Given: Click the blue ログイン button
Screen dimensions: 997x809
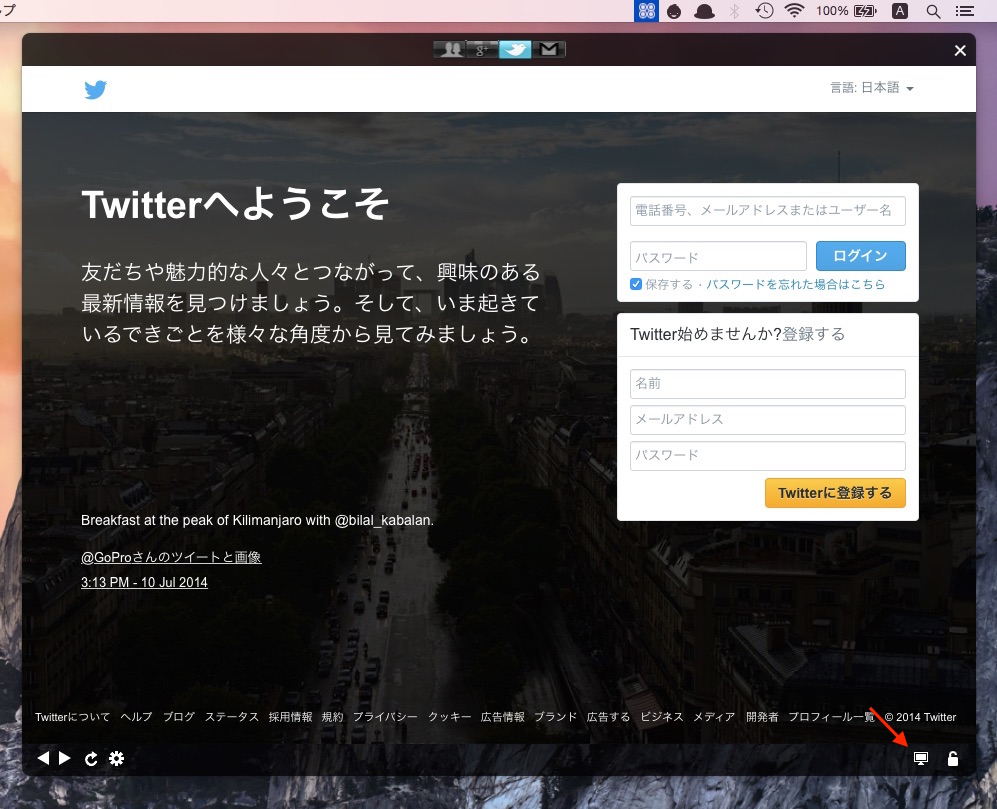Looking at the screenshot, I should [x=860, y=256].
